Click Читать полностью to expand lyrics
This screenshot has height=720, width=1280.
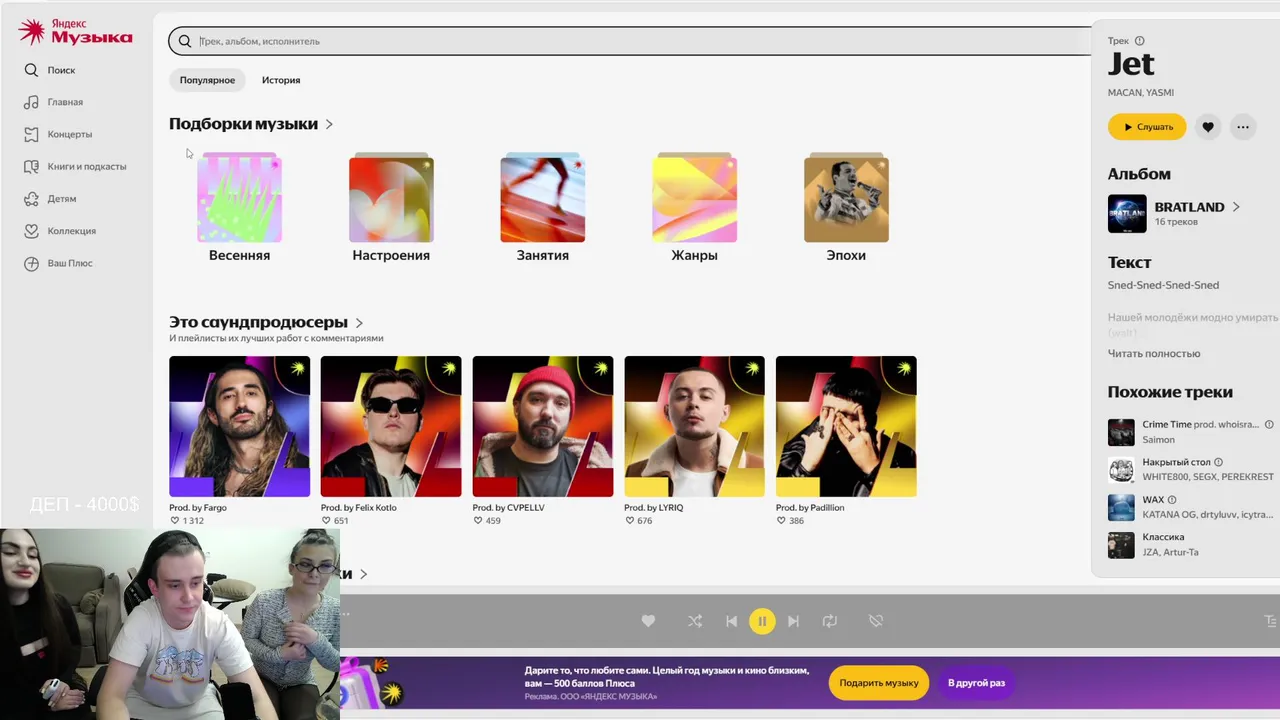pyautogui.click(x=1154, y=354)
